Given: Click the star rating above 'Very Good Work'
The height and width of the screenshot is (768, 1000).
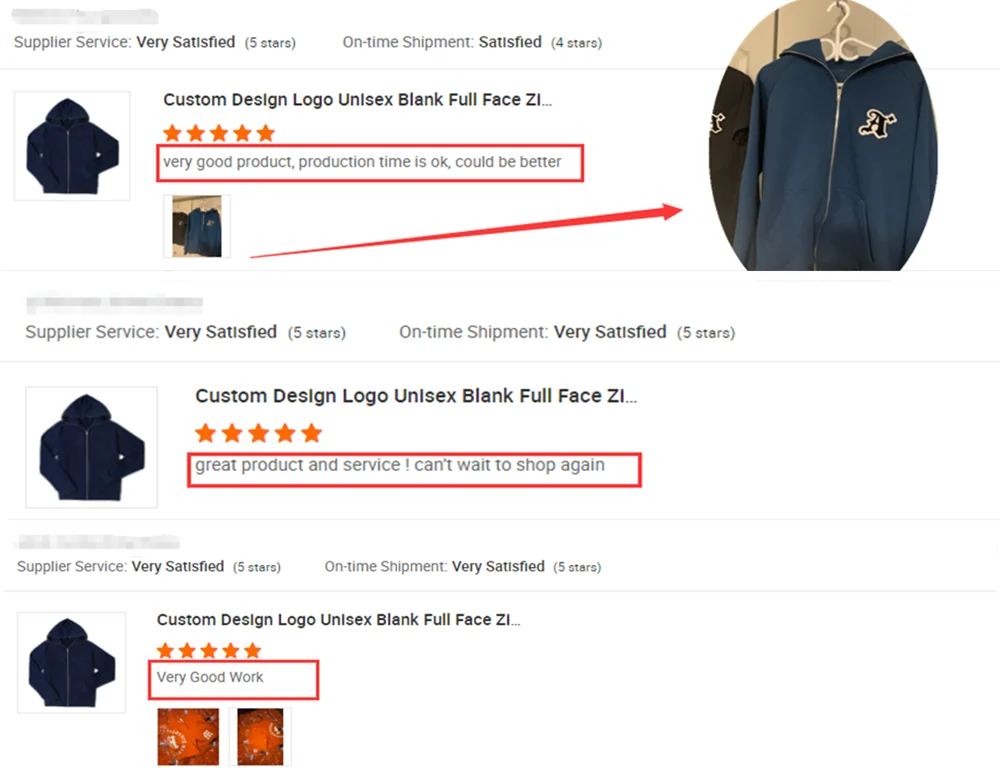Looking at the screenshot, I should click(209, 651).
